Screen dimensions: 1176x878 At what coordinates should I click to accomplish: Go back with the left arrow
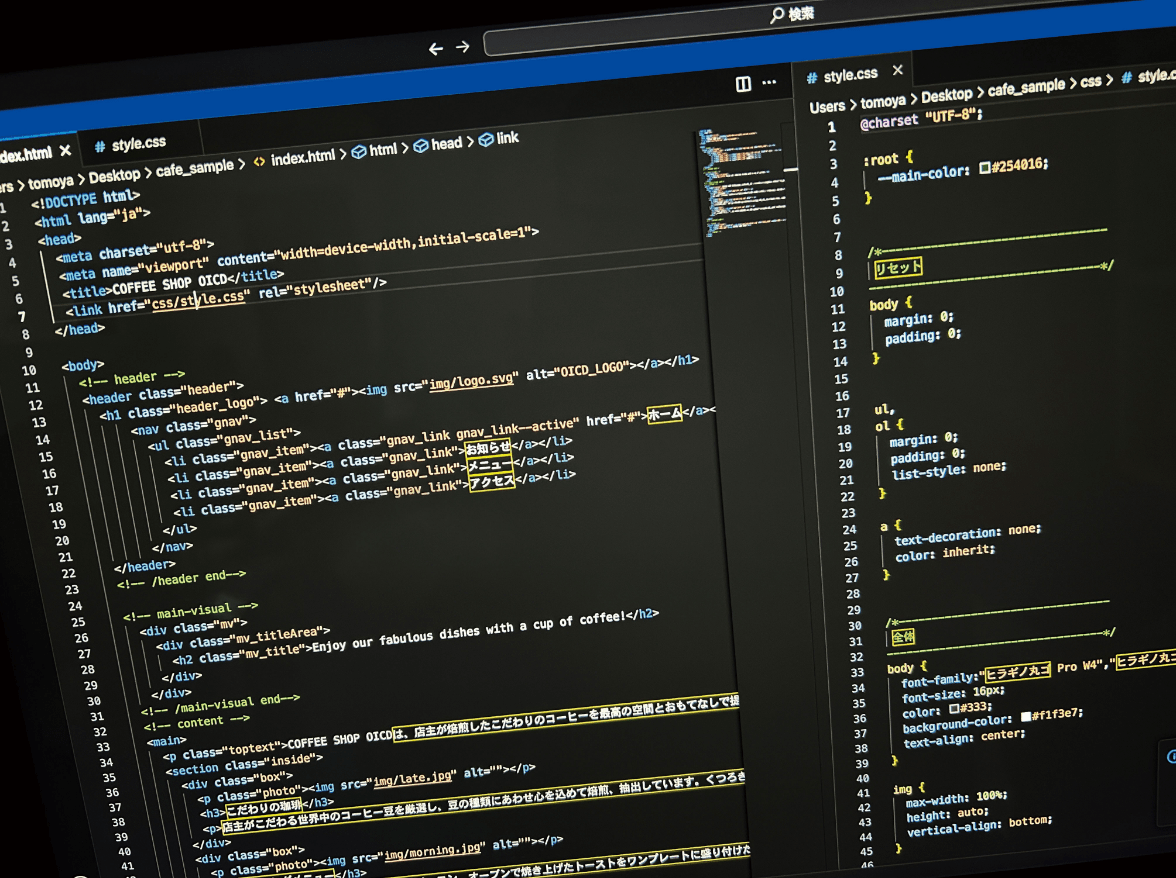point(435,49)
